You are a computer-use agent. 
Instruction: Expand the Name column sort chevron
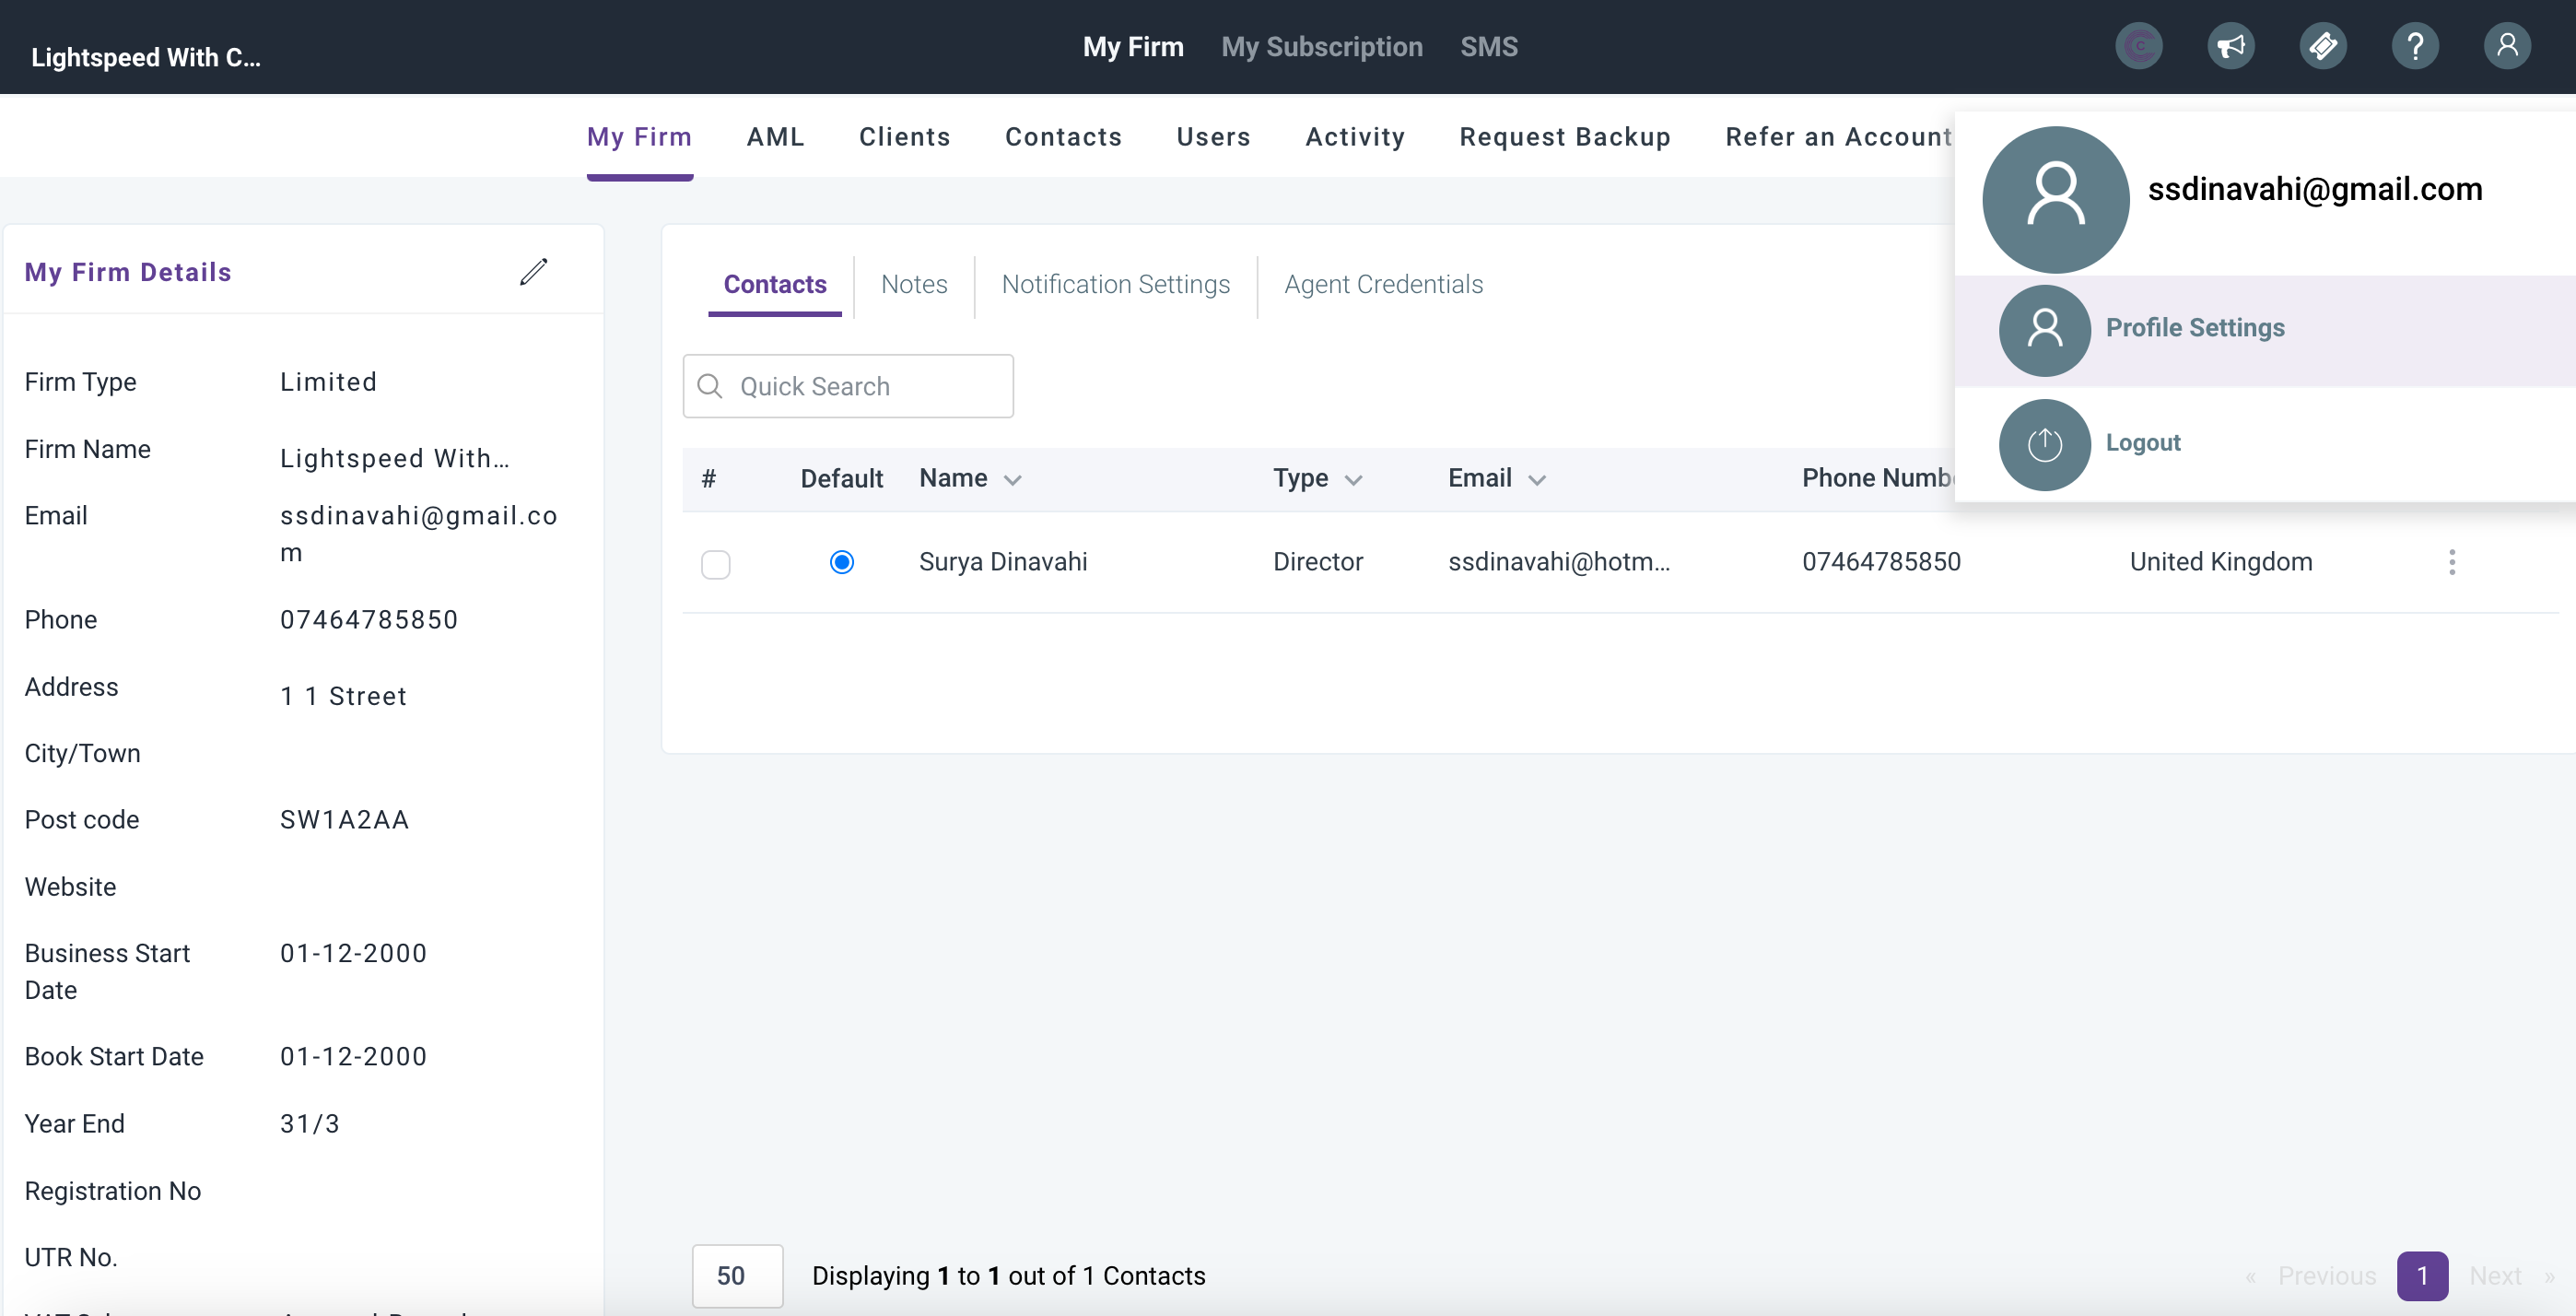1012,480
